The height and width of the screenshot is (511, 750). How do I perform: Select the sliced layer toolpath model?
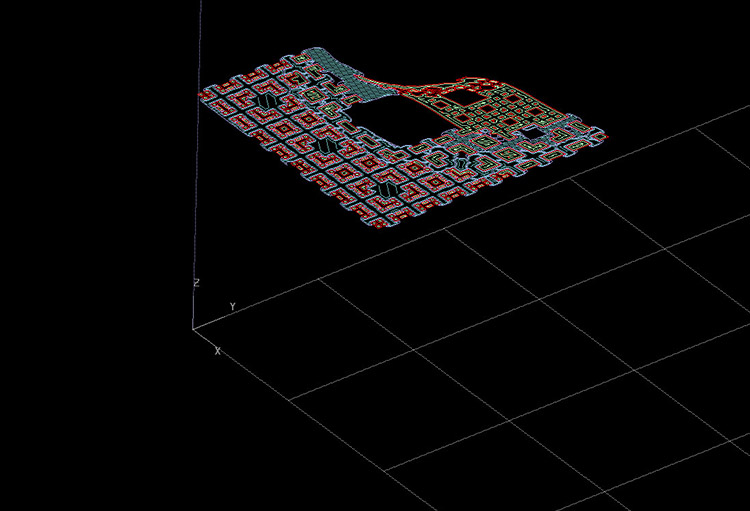(403, 138)
